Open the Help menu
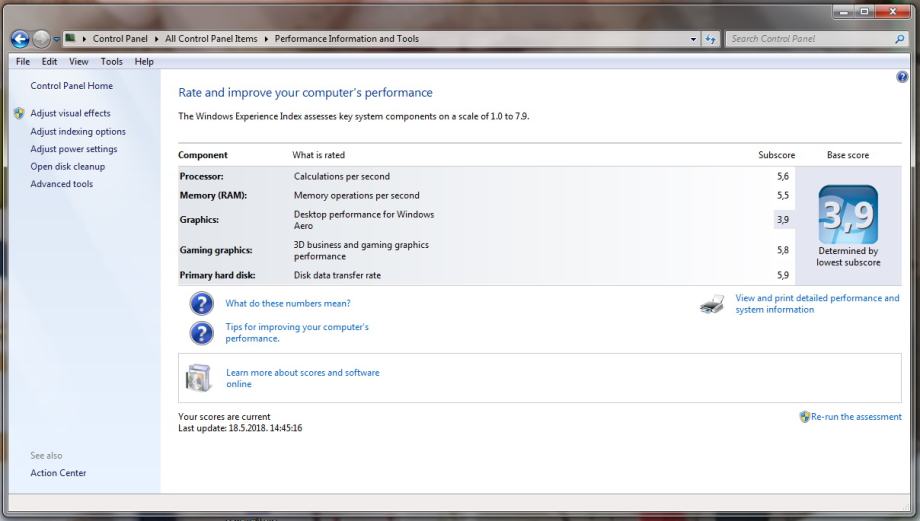920x521 pixels. tap(144, 62)
